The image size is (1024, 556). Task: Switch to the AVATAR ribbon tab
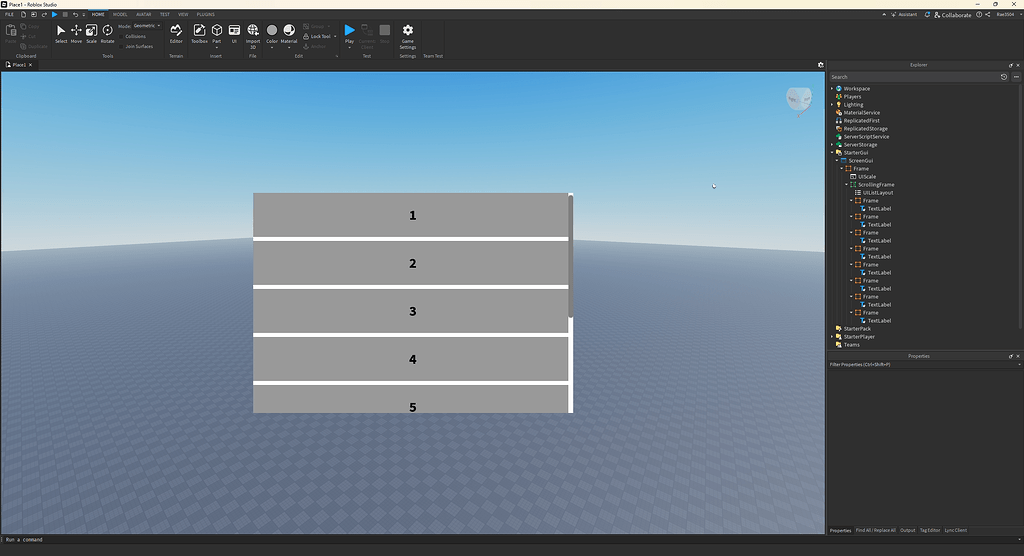click(144, 14)
